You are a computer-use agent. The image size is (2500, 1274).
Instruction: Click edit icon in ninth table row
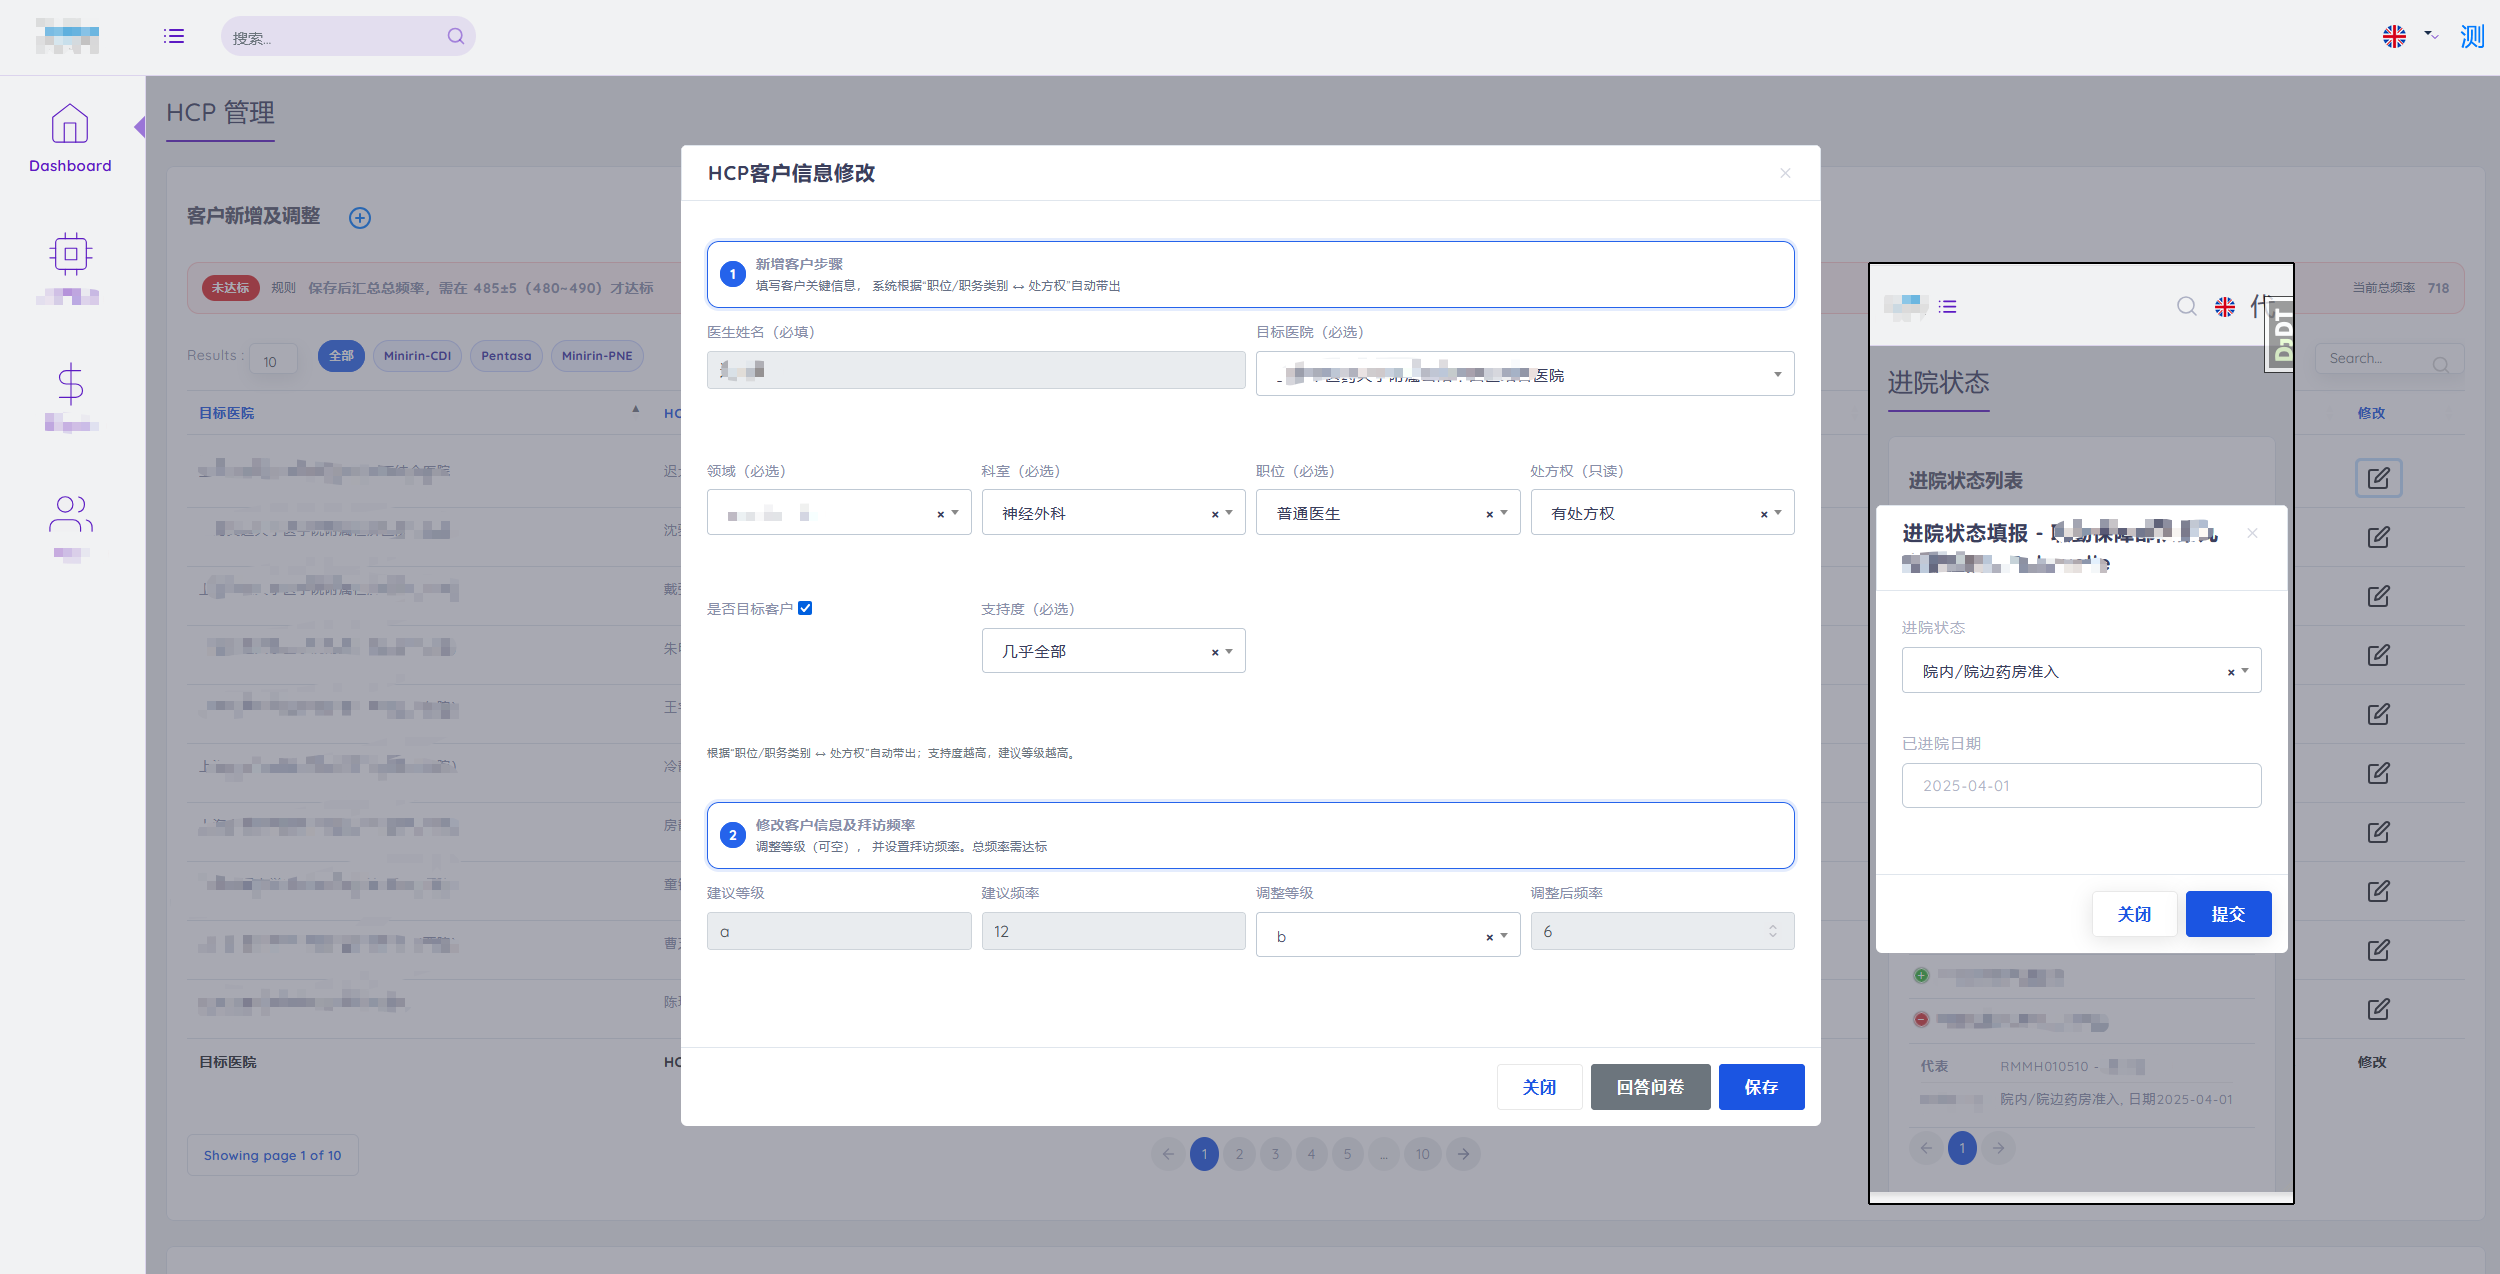[x=2379, y=950]
